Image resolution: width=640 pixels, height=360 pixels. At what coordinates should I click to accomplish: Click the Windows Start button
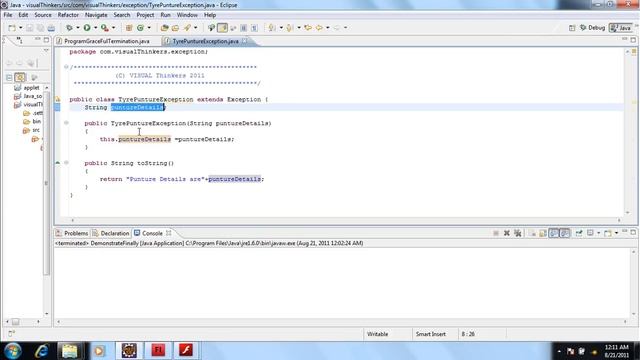pyautogui.click(x=13, y=351)
